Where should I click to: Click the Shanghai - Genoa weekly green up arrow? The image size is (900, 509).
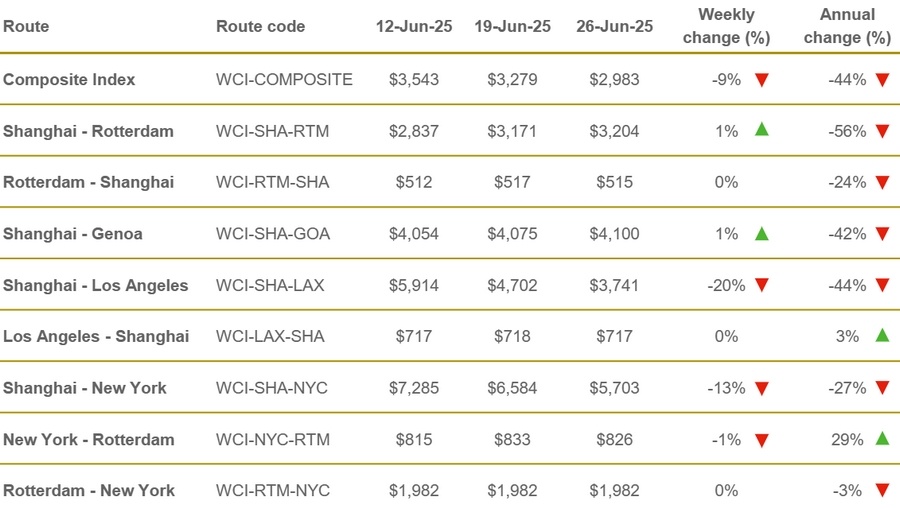coord(762,233)
